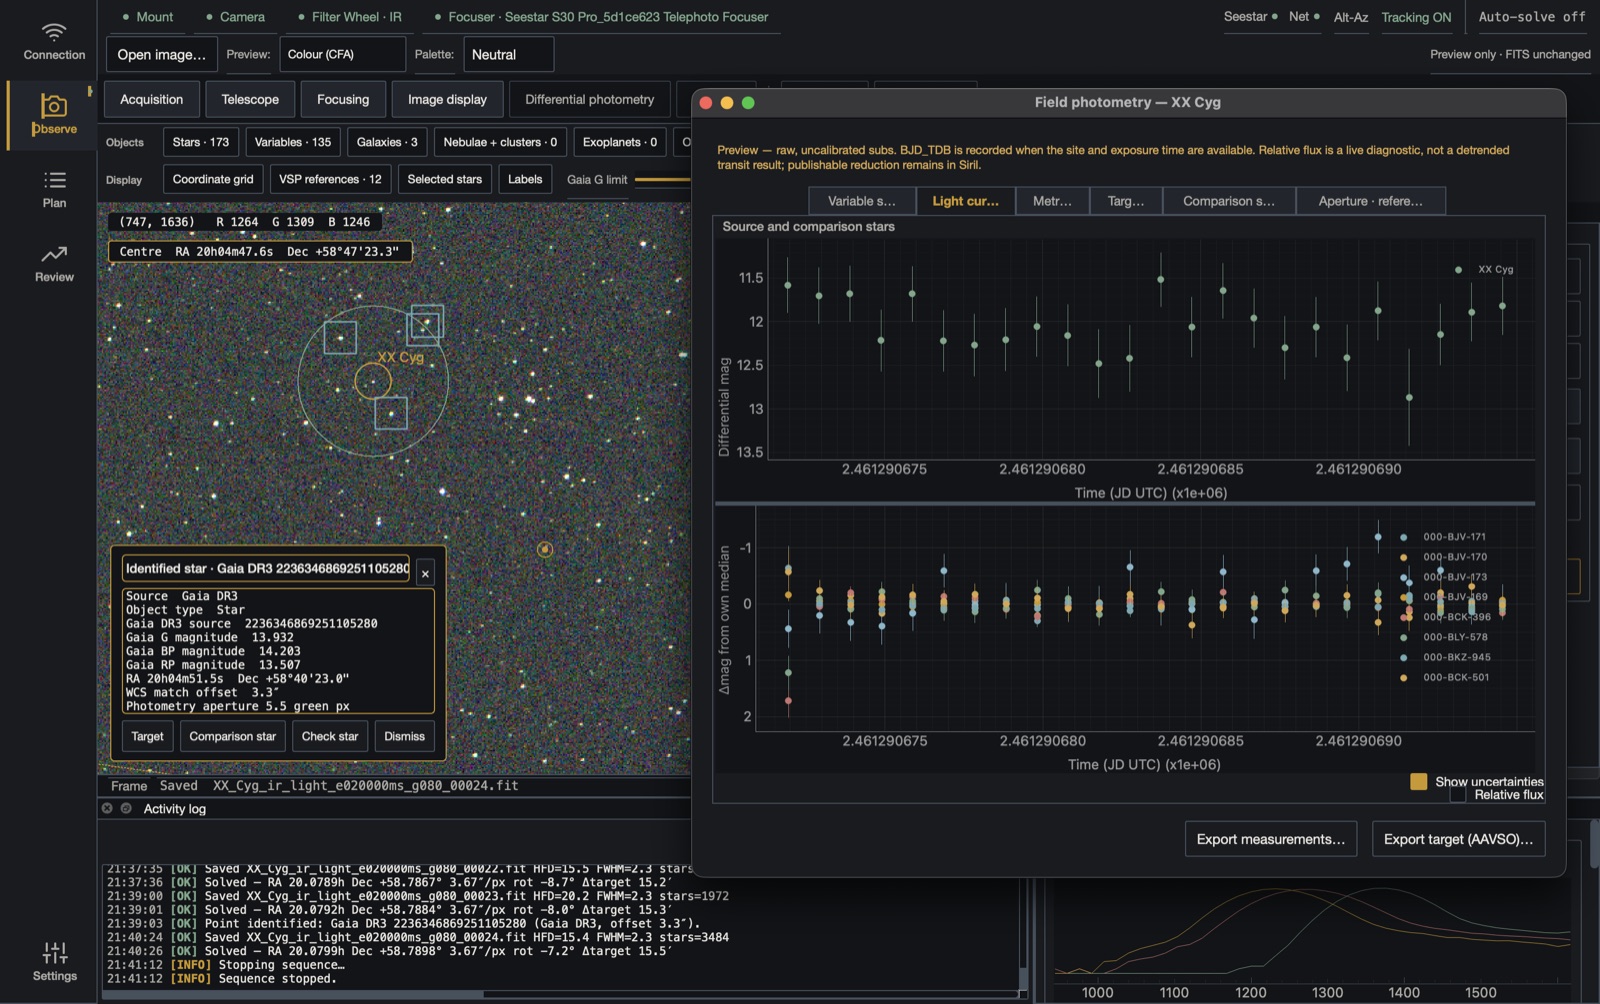Open the Palette Neutral dropdown

coord(508,54)
